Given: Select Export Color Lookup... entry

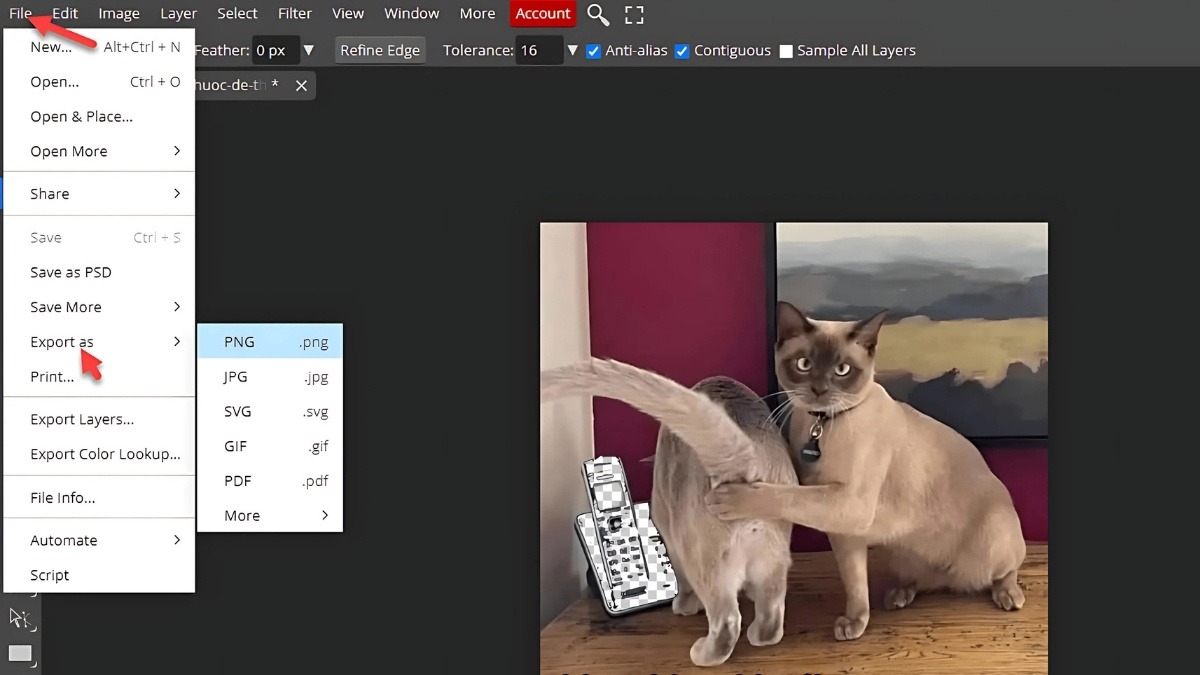Looking at the screenshot, I should [100, 454].
